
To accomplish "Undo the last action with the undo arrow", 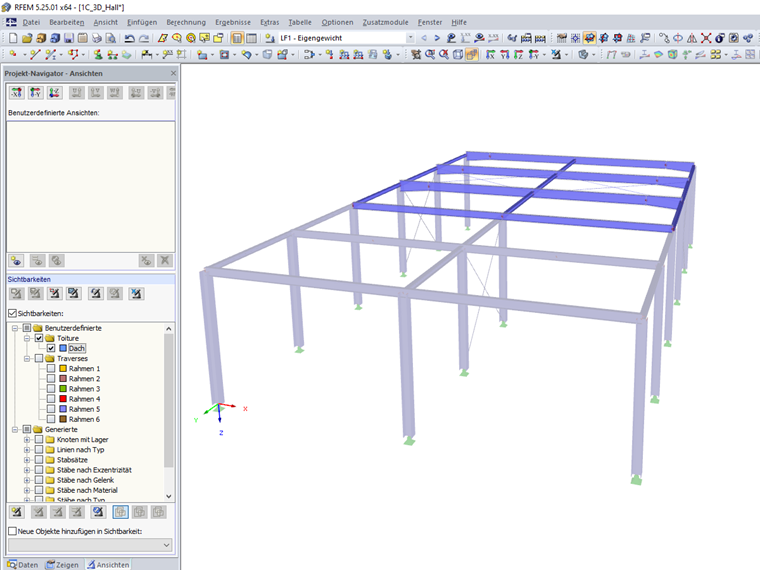I will (129, 38).
